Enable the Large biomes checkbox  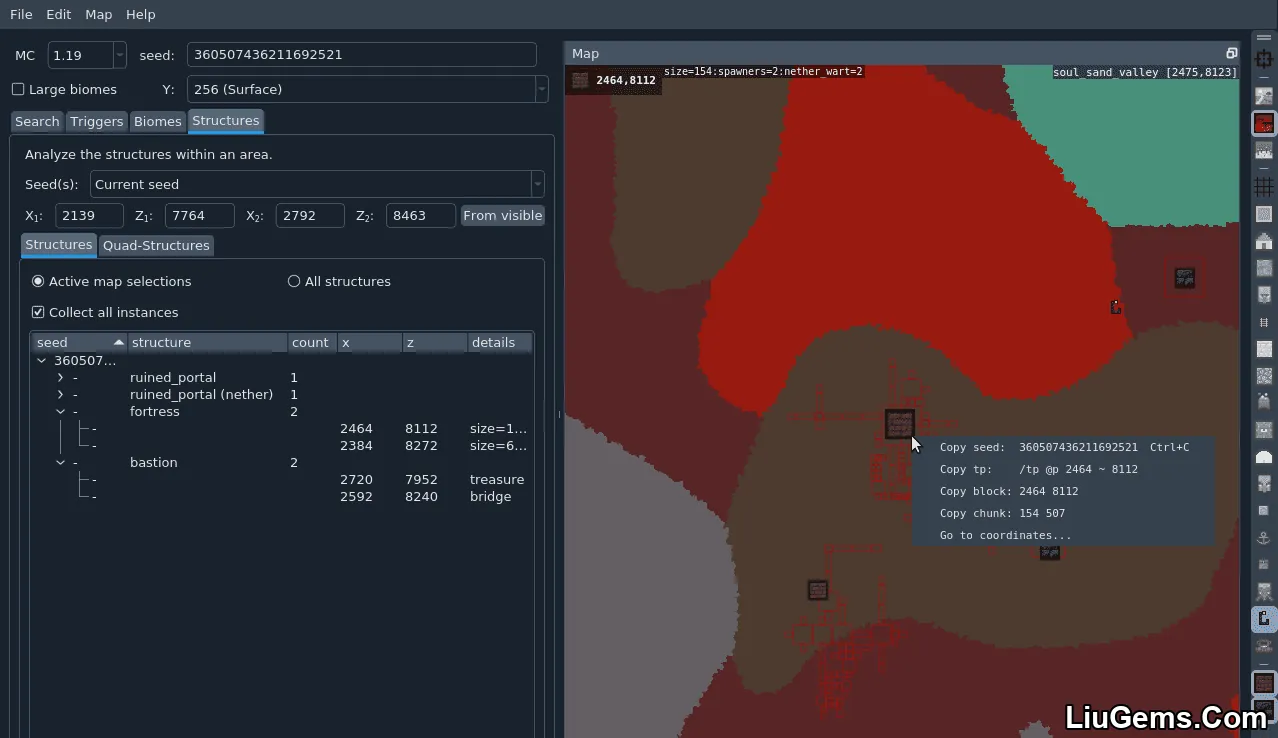[x=18, y=89]
